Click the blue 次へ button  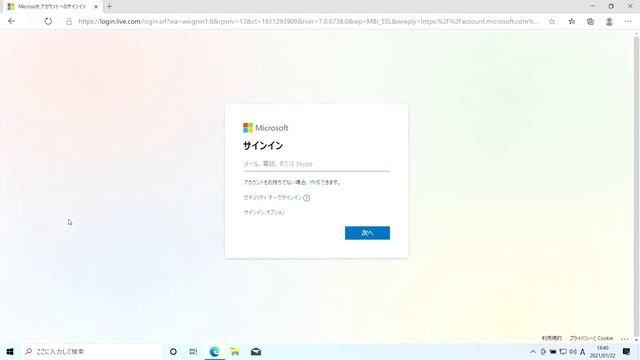click(x=367, y=233)
